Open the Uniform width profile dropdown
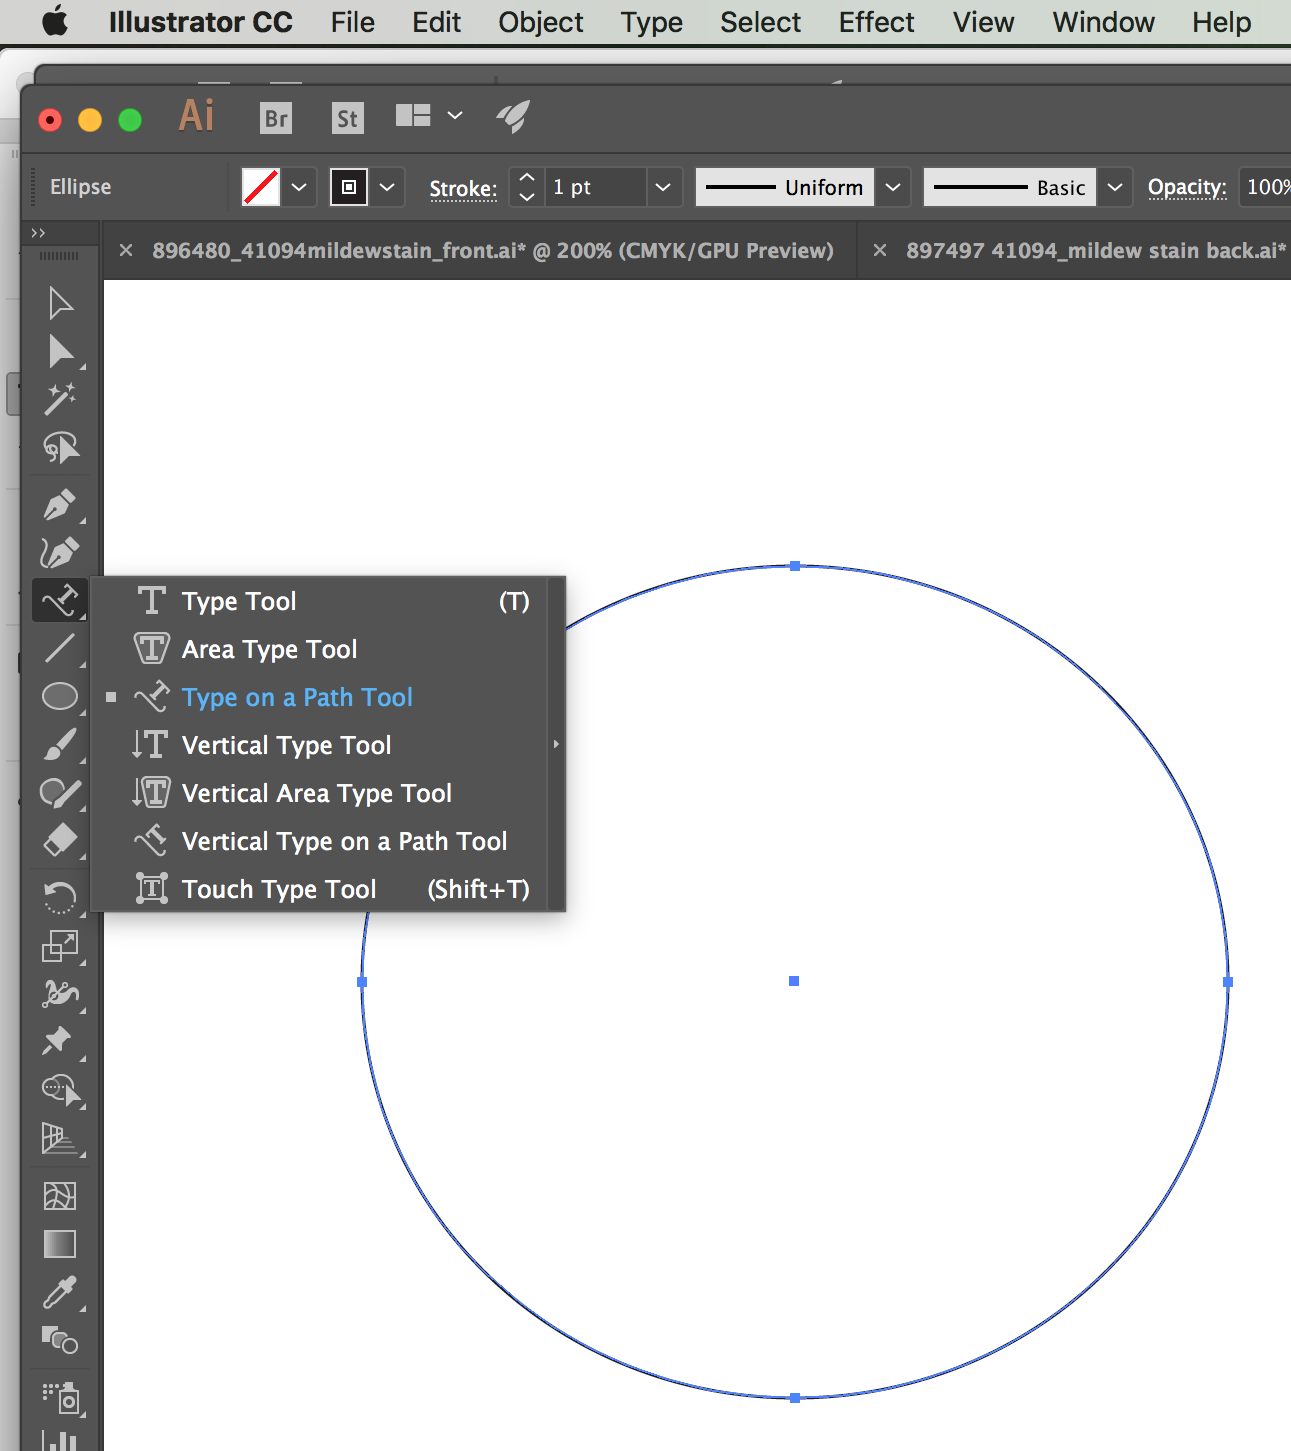 tap(893, 187)
